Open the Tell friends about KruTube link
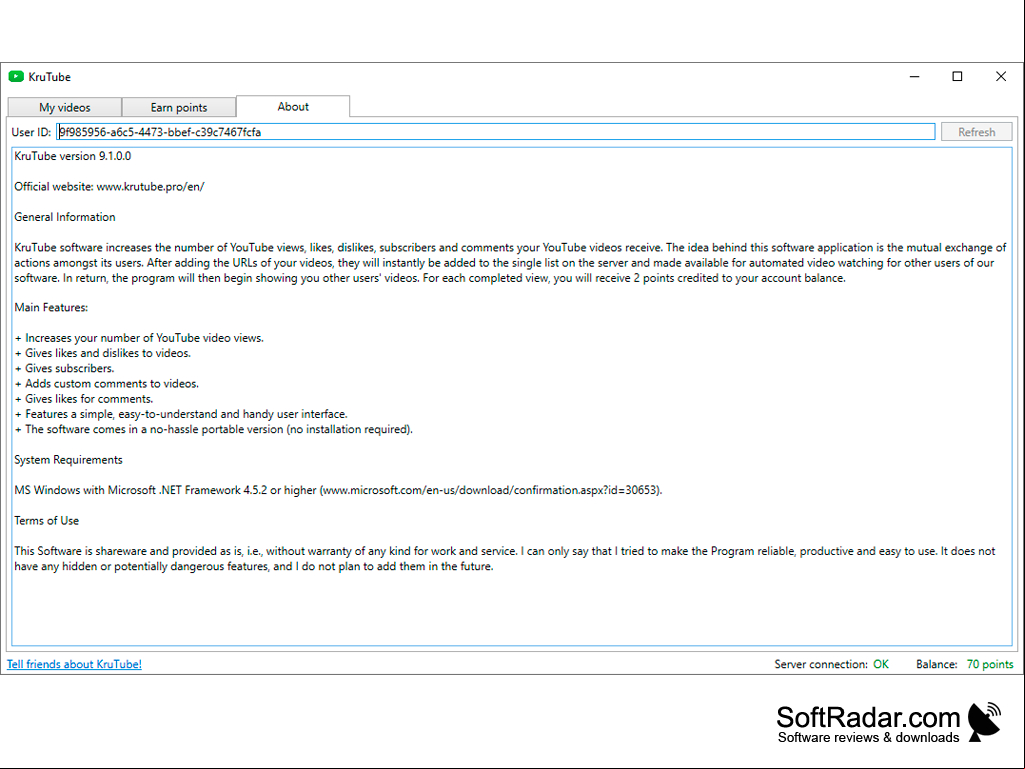The height and width of the screenshot is (769, 1025). (x=74, y=664)
